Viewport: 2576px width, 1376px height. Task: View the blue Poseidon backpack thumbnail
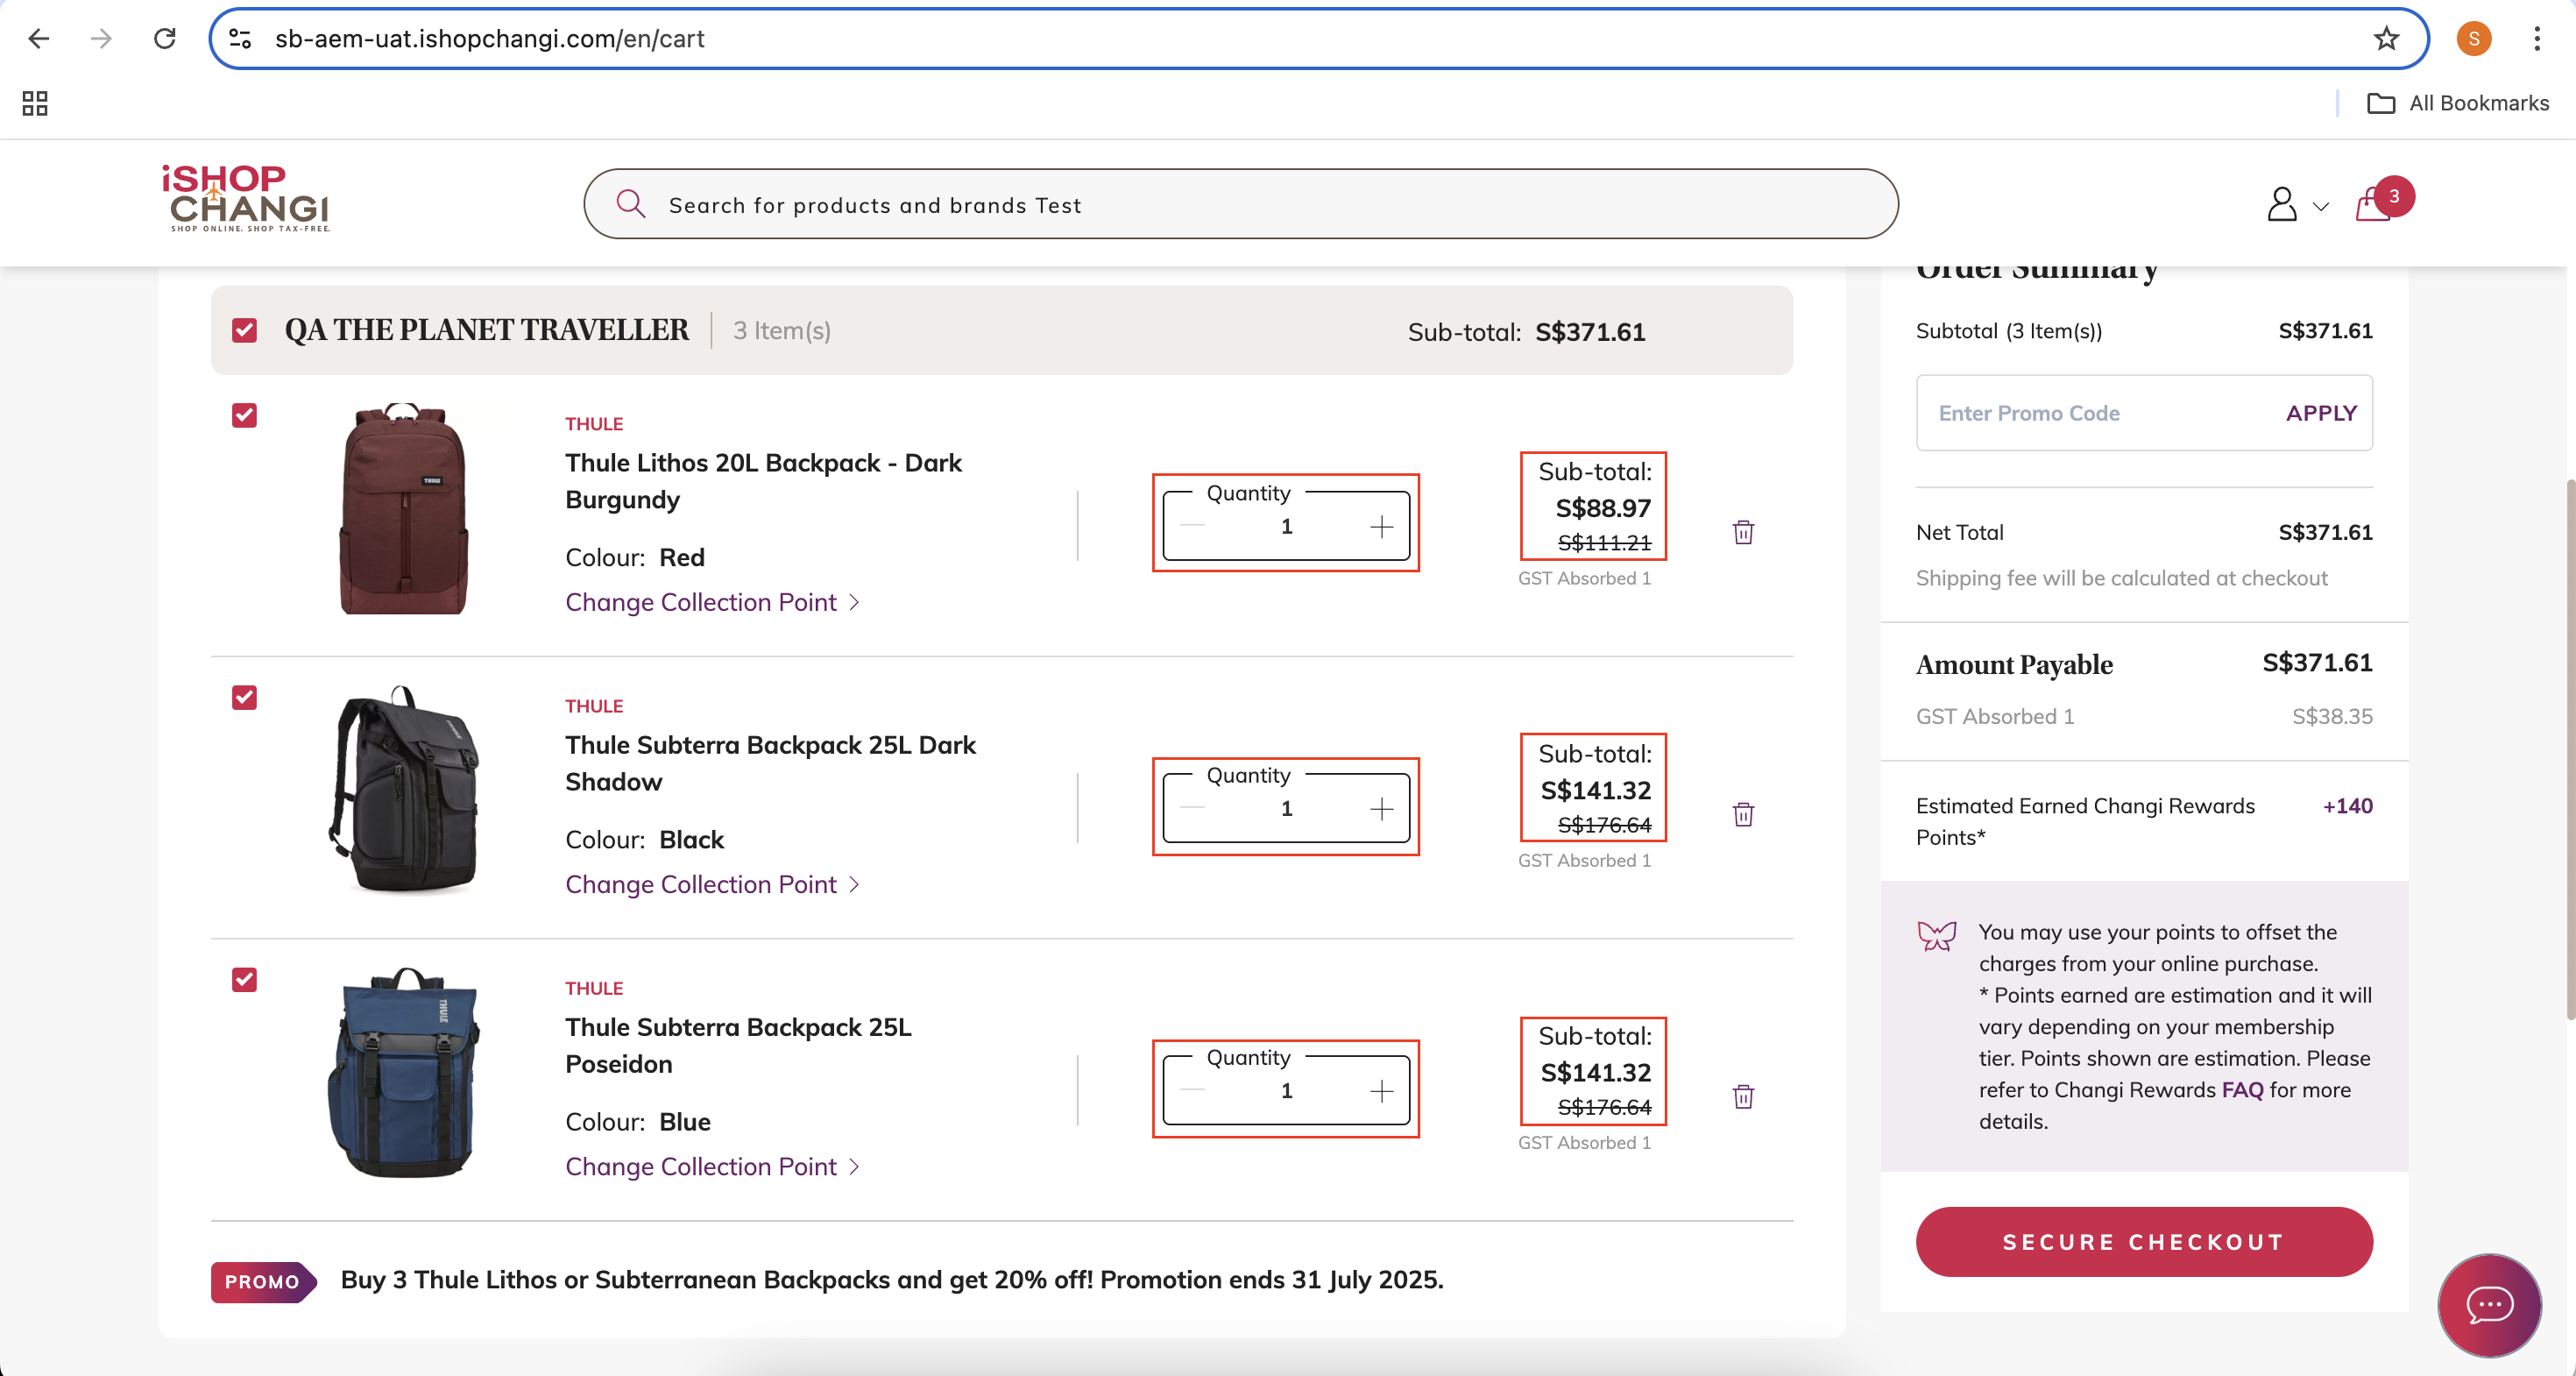coord(404,1072)
